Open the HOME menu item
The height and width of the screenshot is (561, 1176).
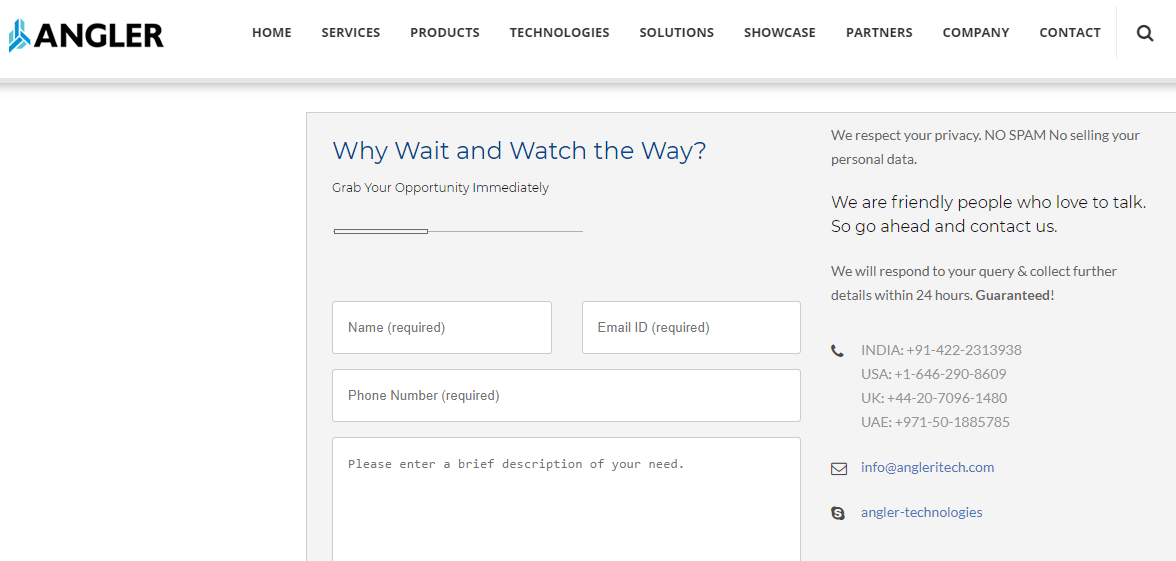tap(272, 33)
